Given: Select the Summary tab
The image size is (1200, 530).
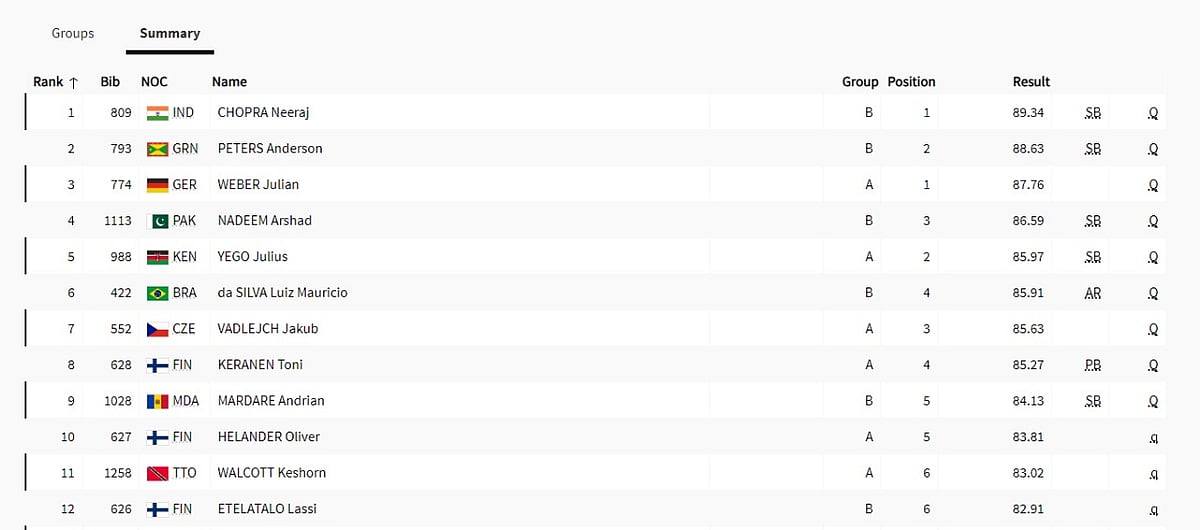Looking at the screenshot, I should tap(170, 33).
